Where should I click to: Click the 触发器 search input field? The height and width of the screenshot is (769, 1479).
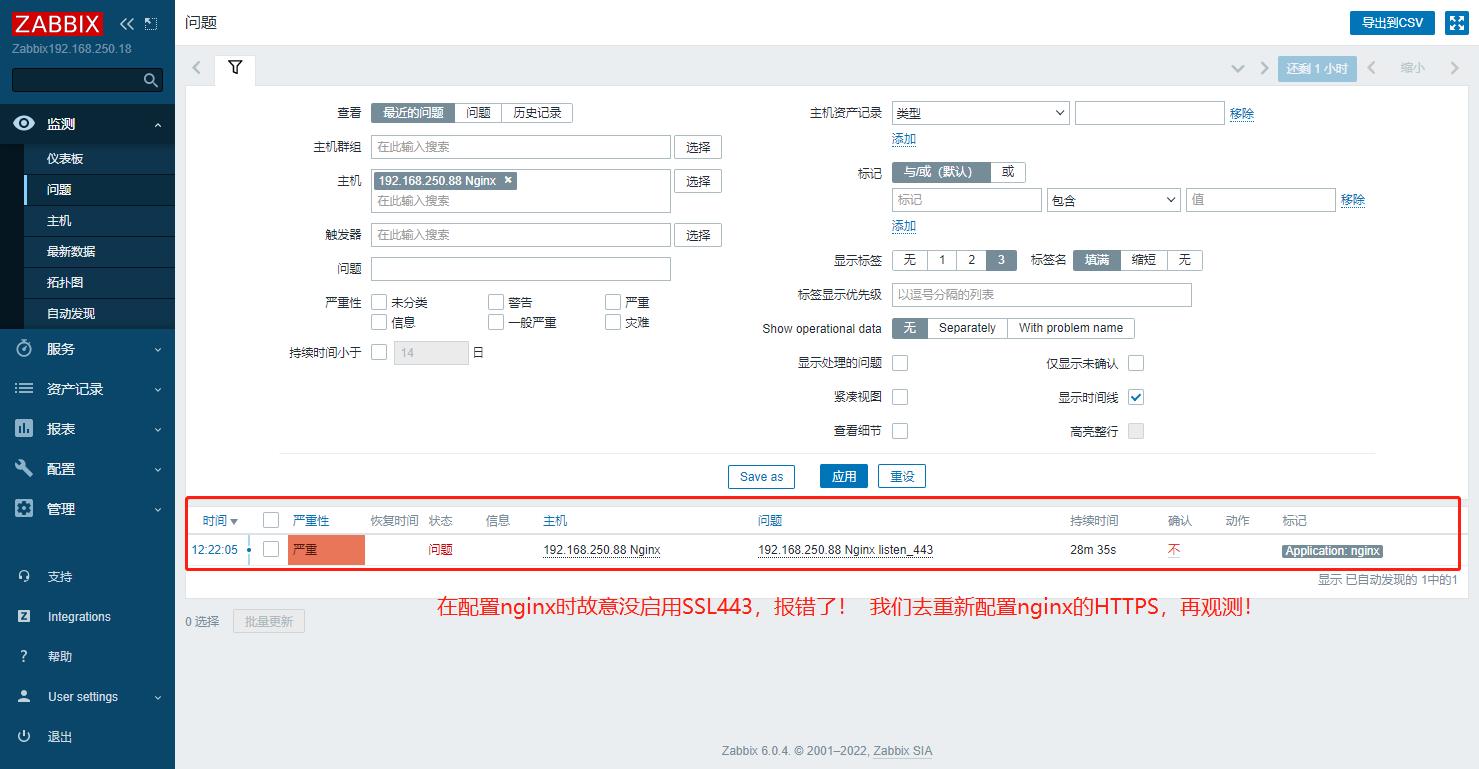521,234
